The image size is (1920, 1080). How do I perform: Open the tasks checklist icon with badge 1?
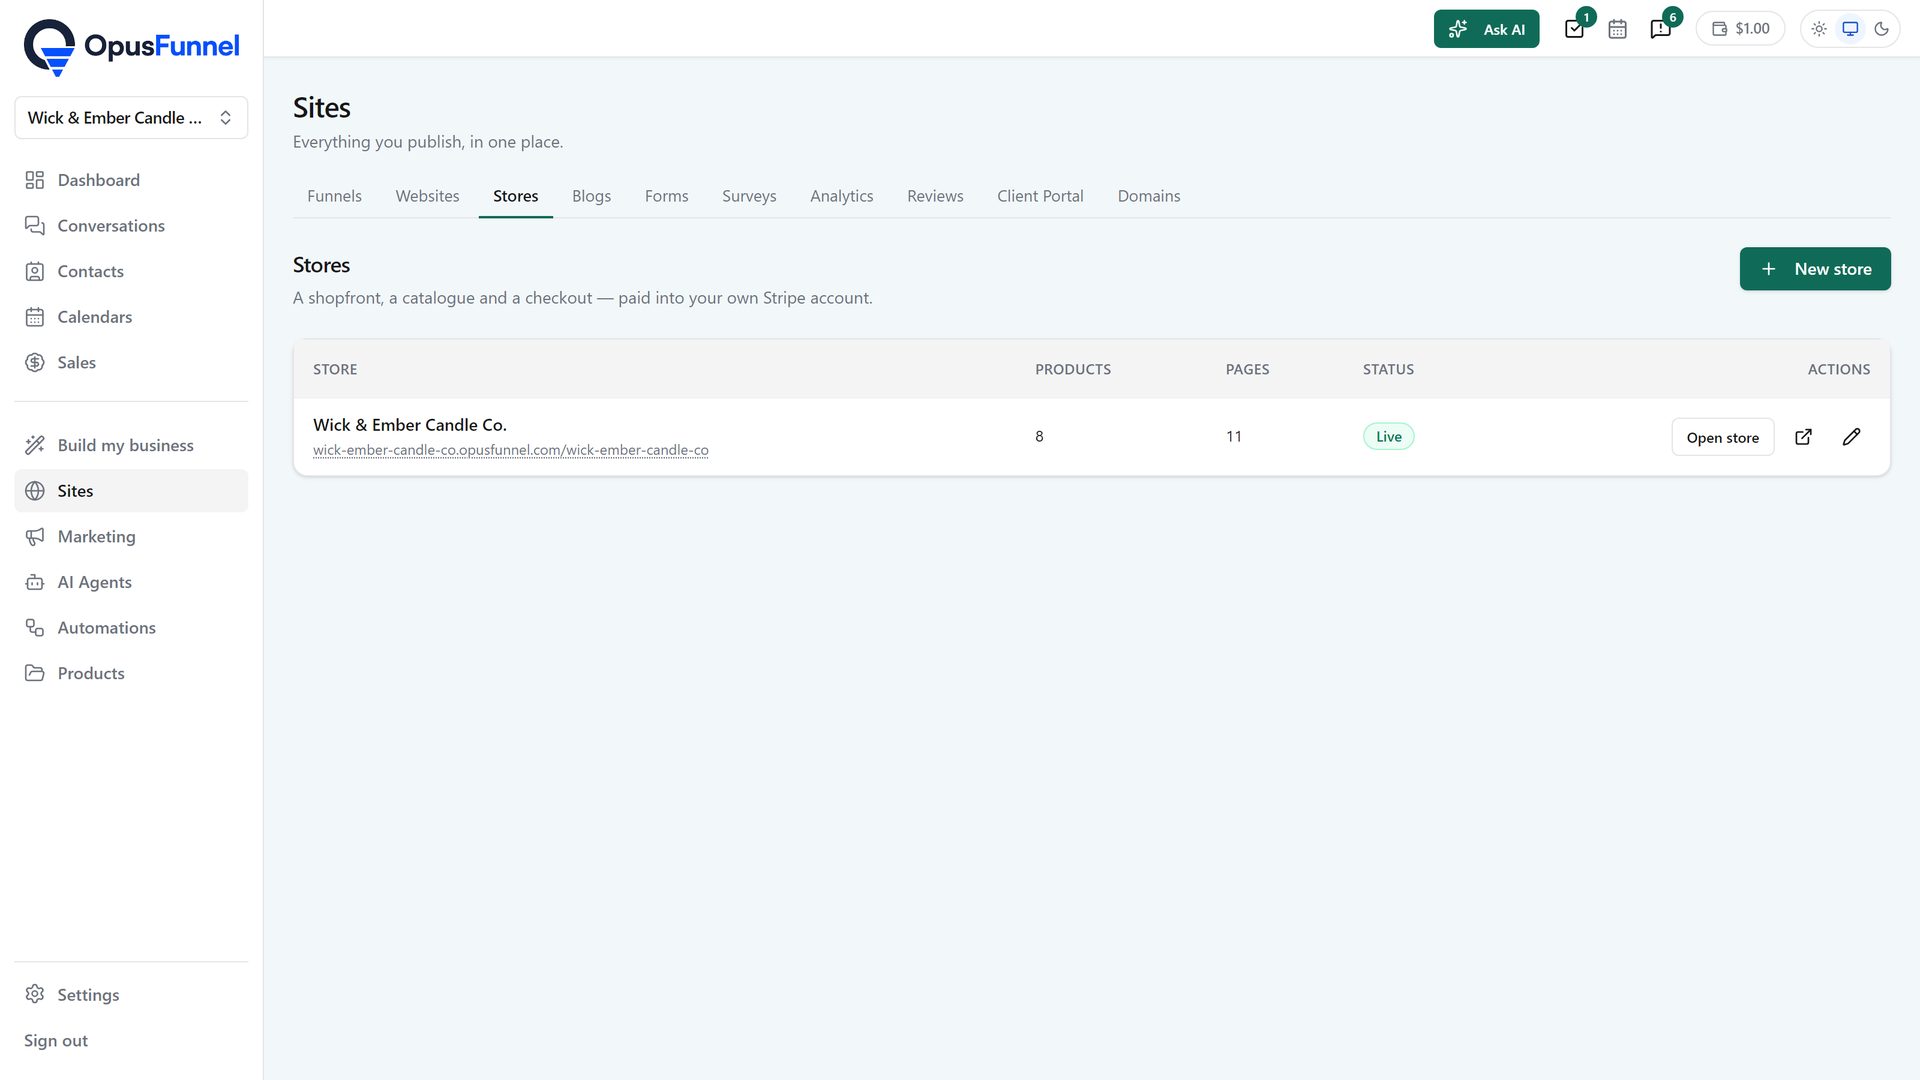point(1574,29)
